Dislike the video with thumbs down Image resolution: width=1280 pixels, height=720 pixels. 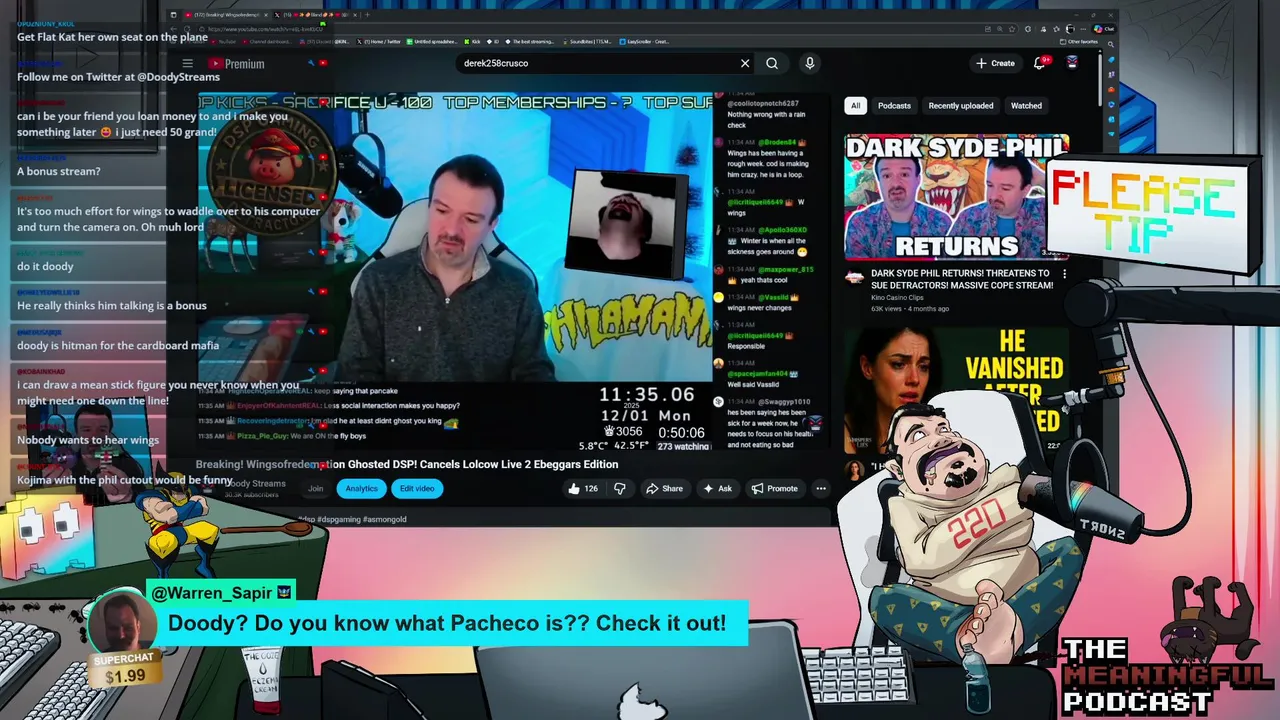619,489
